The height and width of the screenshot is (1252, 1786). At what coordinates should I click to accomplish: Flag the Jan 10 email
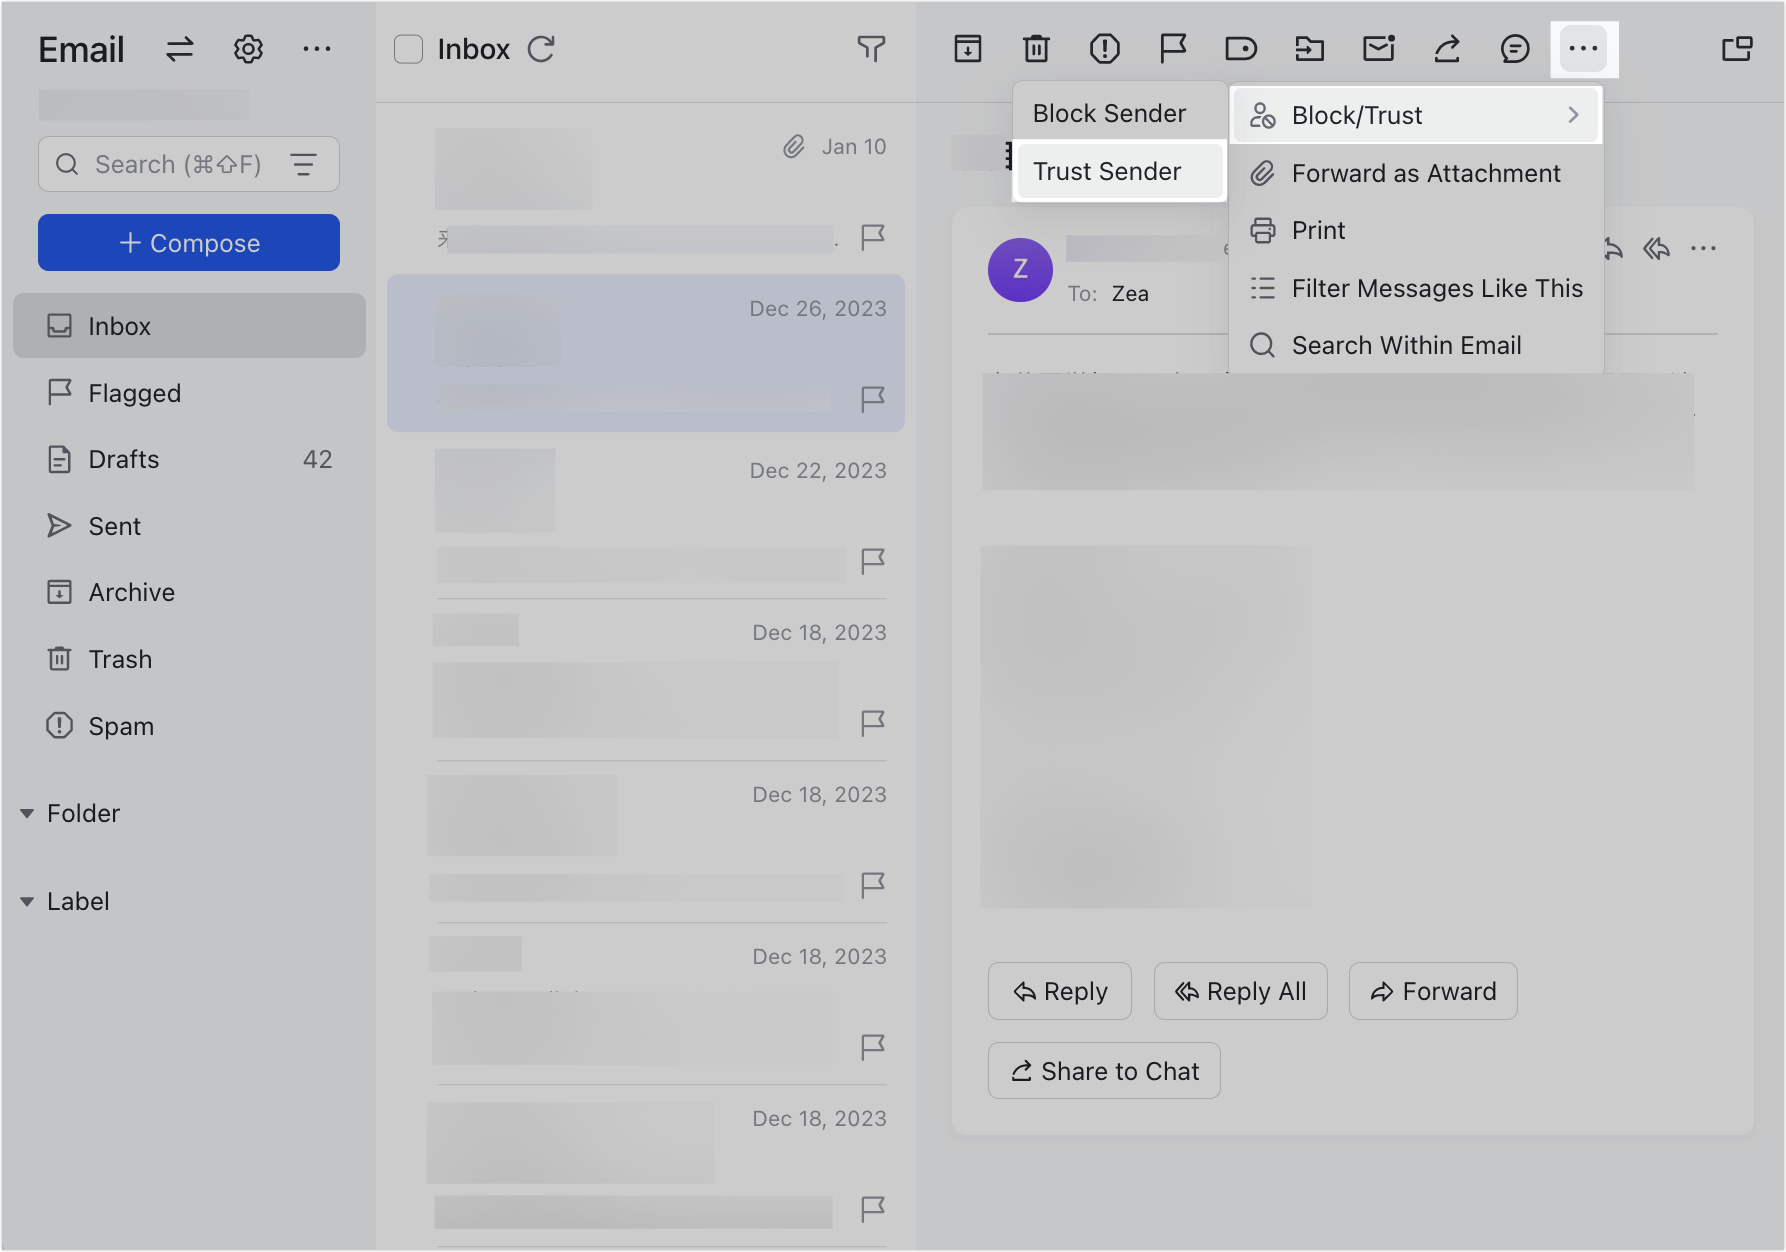click(873, 237)
